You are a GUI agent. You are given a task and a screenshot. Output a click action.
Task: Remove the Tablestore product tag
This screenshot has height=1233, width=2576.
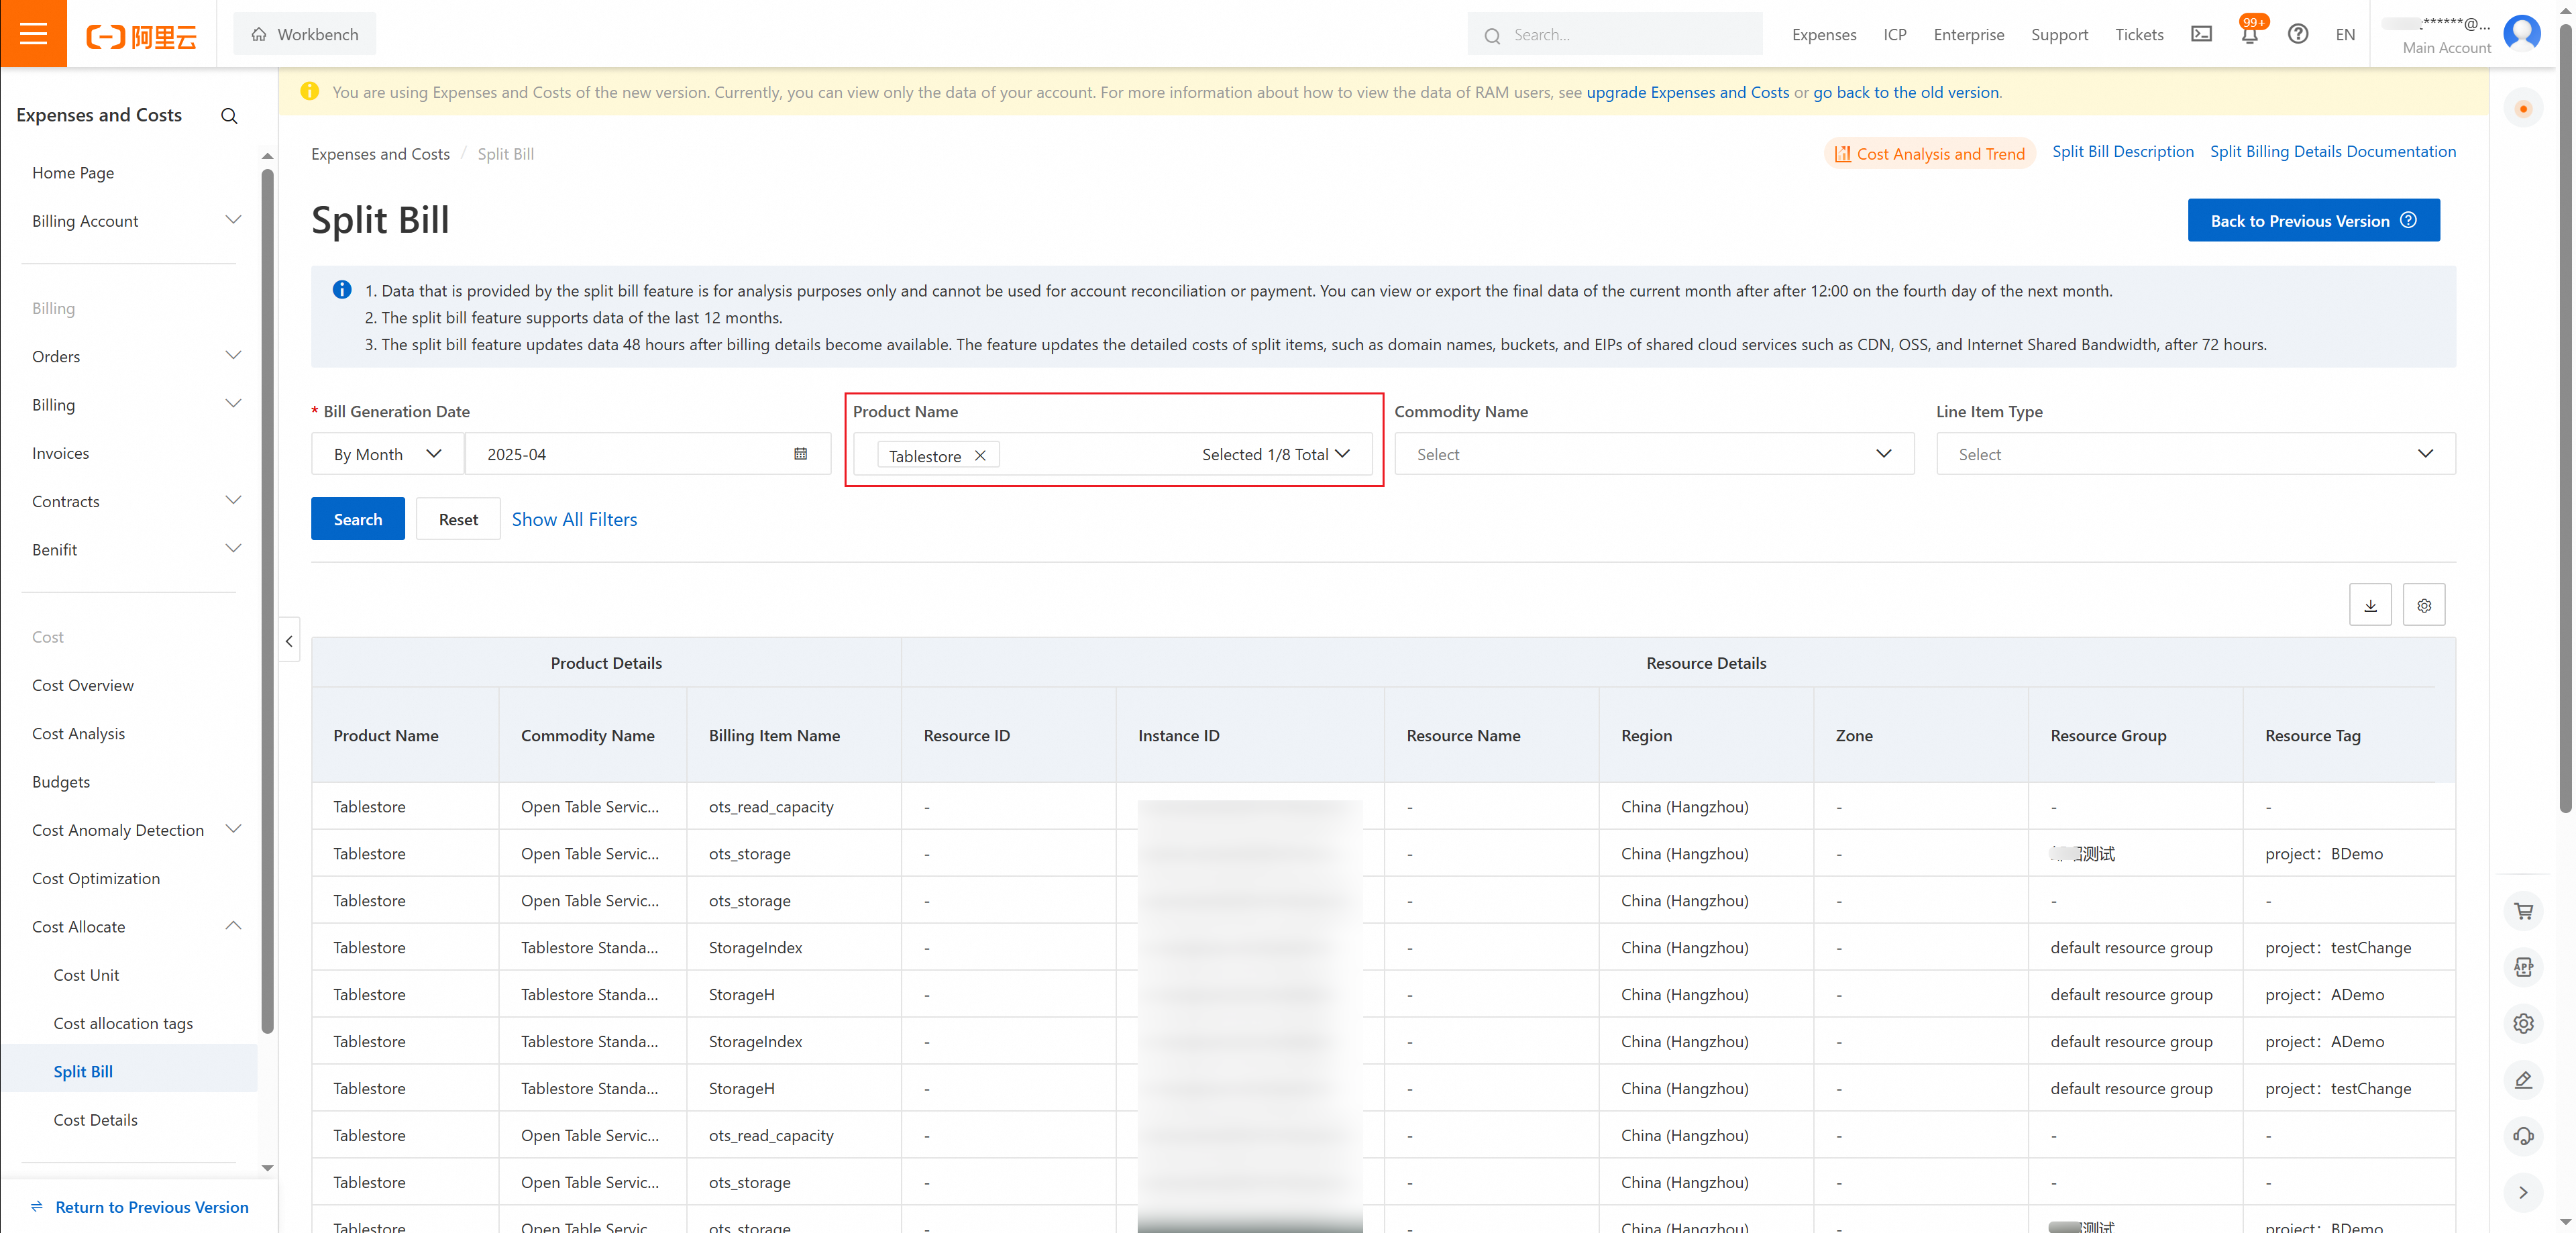tap(980, 456)
